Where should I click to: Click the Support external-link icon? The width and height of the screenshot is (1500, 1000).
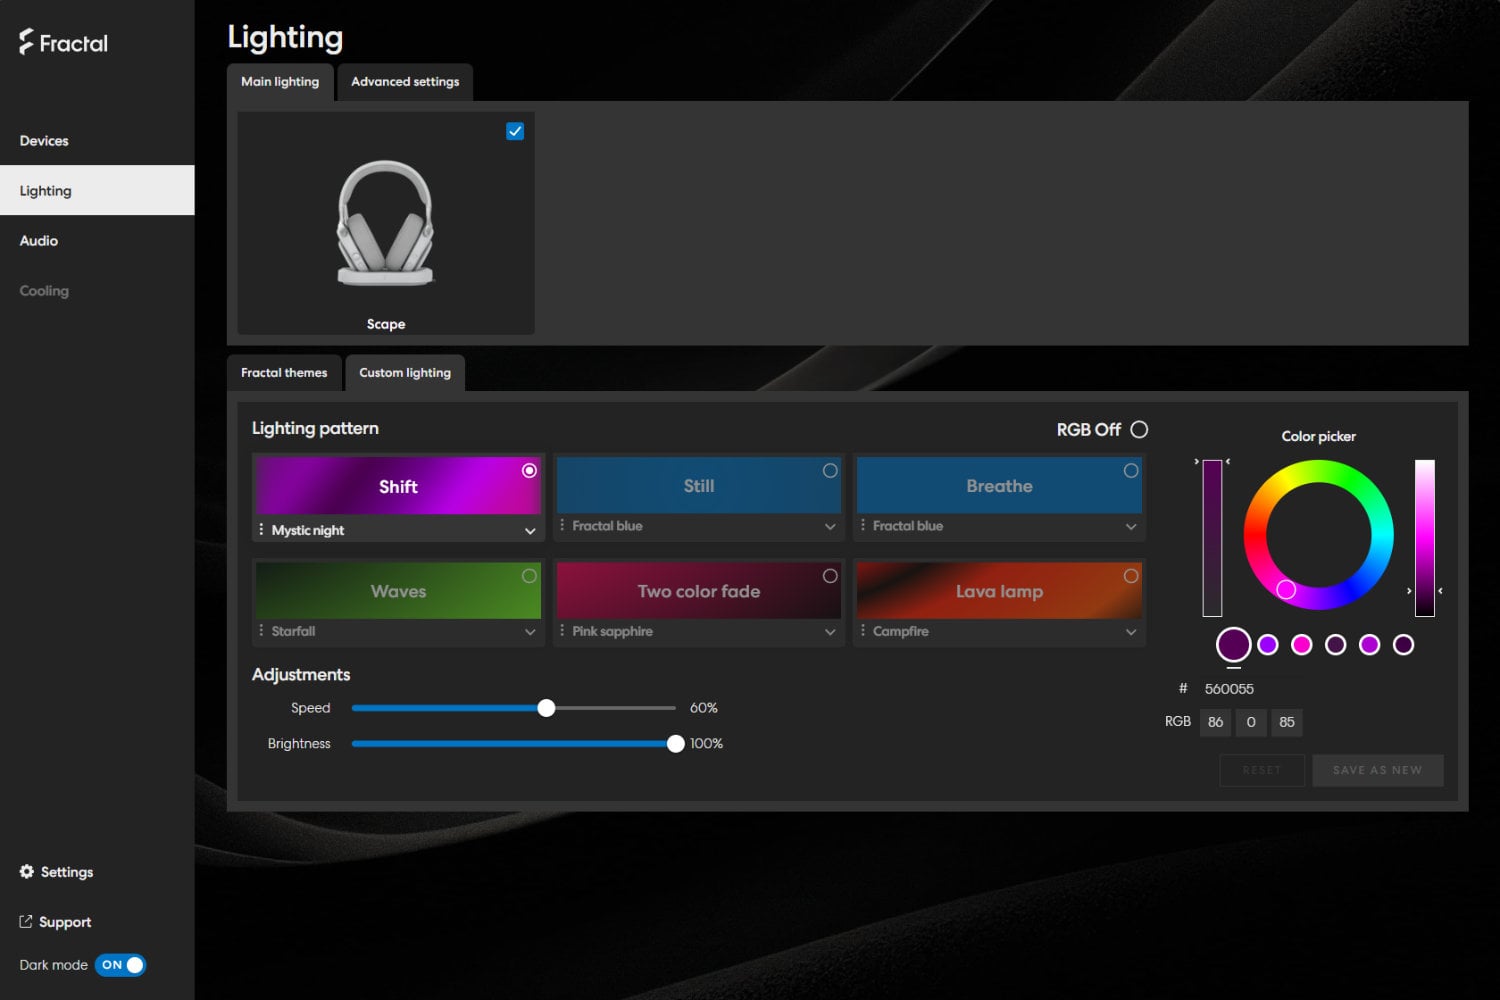click(x=24, y=921)
